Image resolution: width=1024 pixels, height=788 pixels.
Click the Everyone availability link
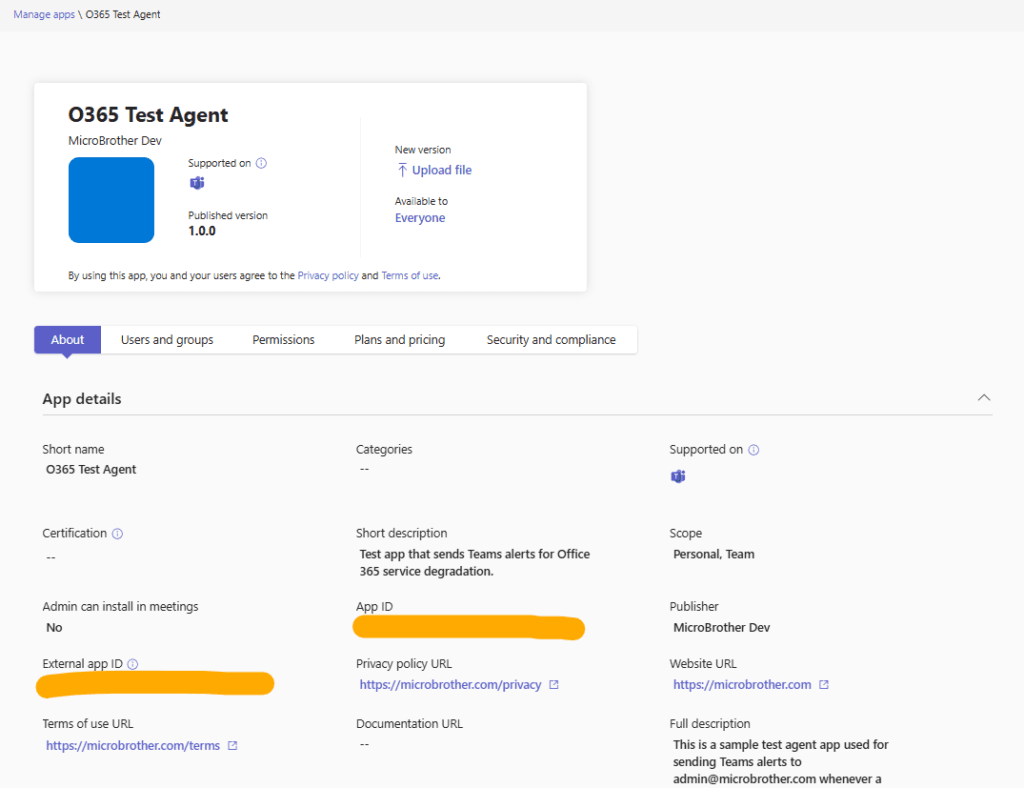(x=420, y=218)
